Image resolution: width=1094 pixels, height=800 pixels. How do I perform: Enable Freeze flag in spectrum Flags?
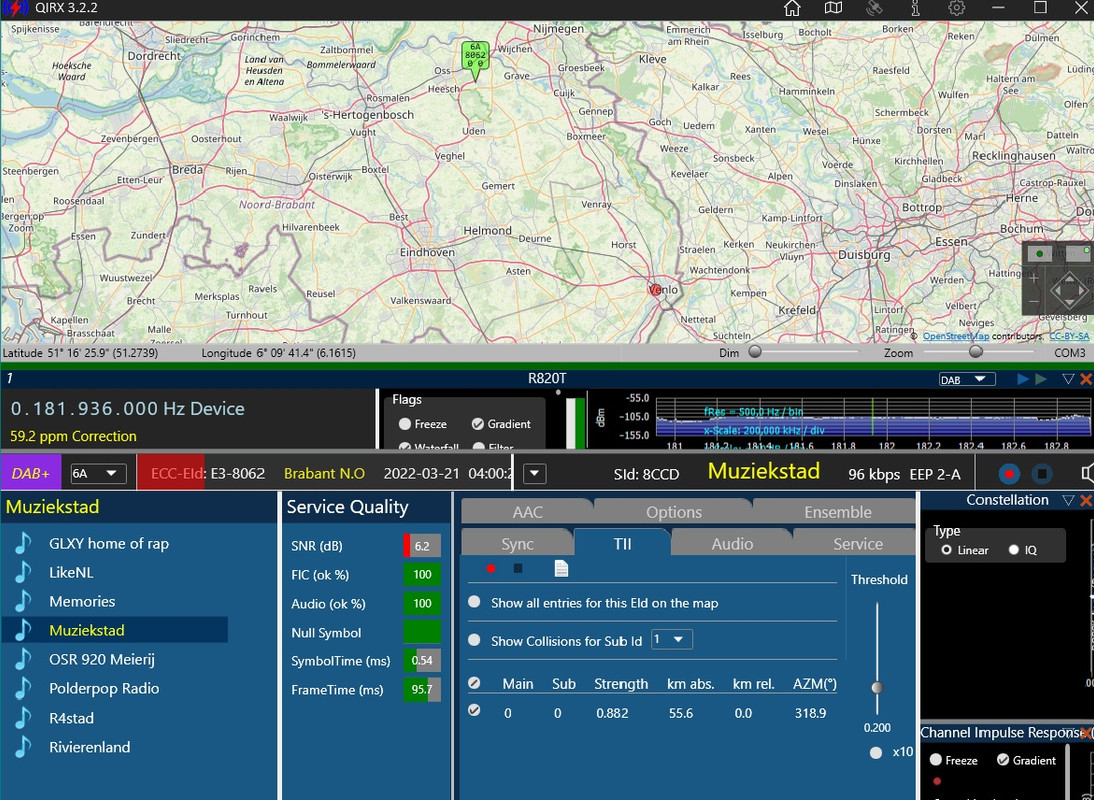pyautogui.click(x=405, y=424)
